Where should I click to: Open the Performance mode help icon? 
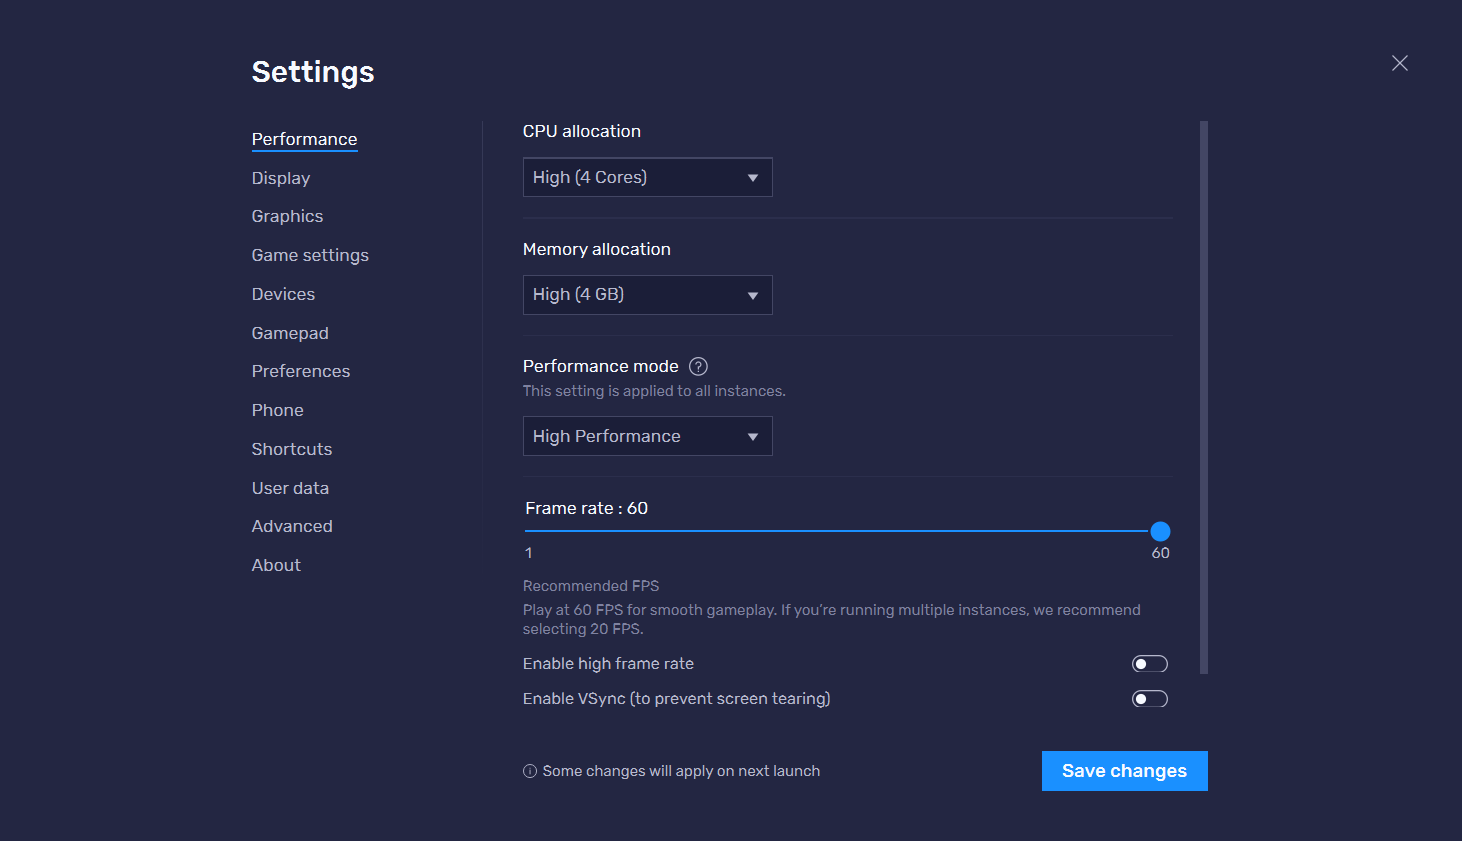pos(699,366)
